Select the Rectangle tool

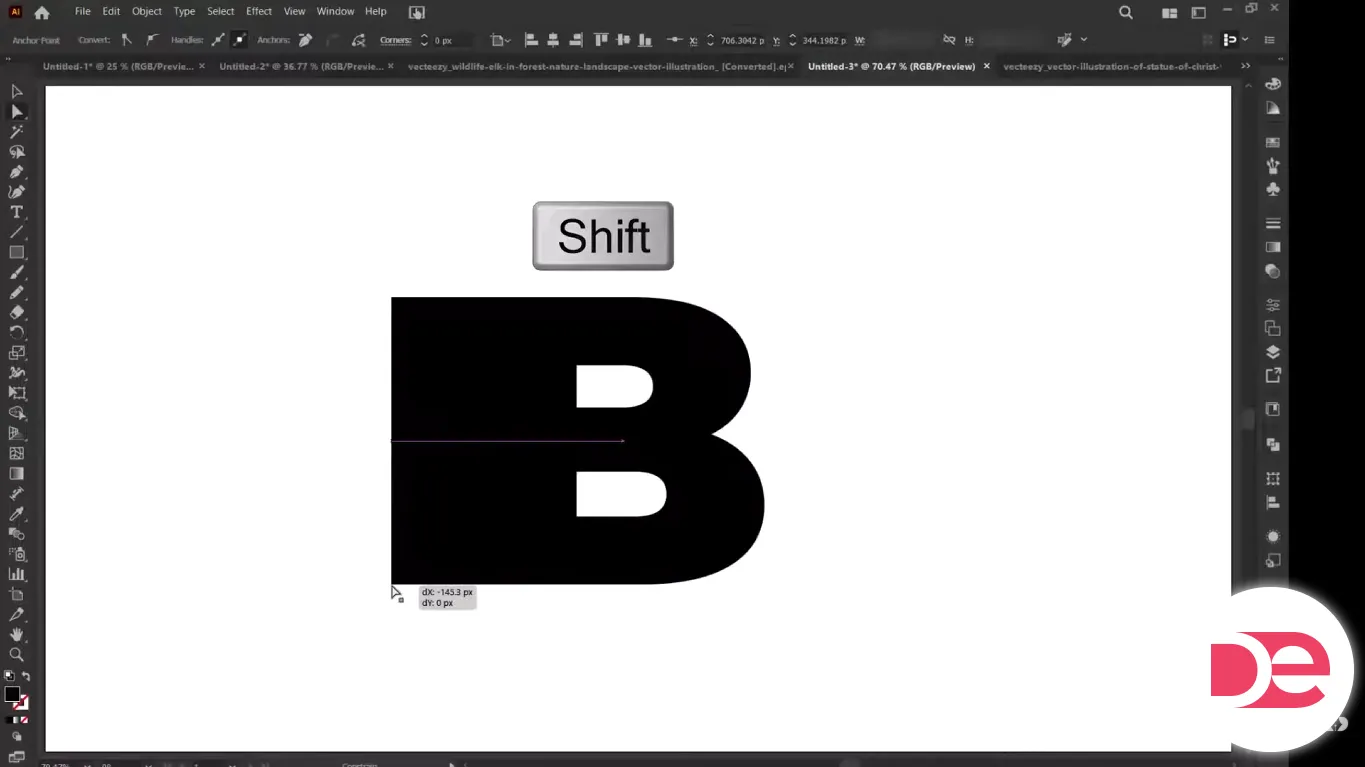17,252
